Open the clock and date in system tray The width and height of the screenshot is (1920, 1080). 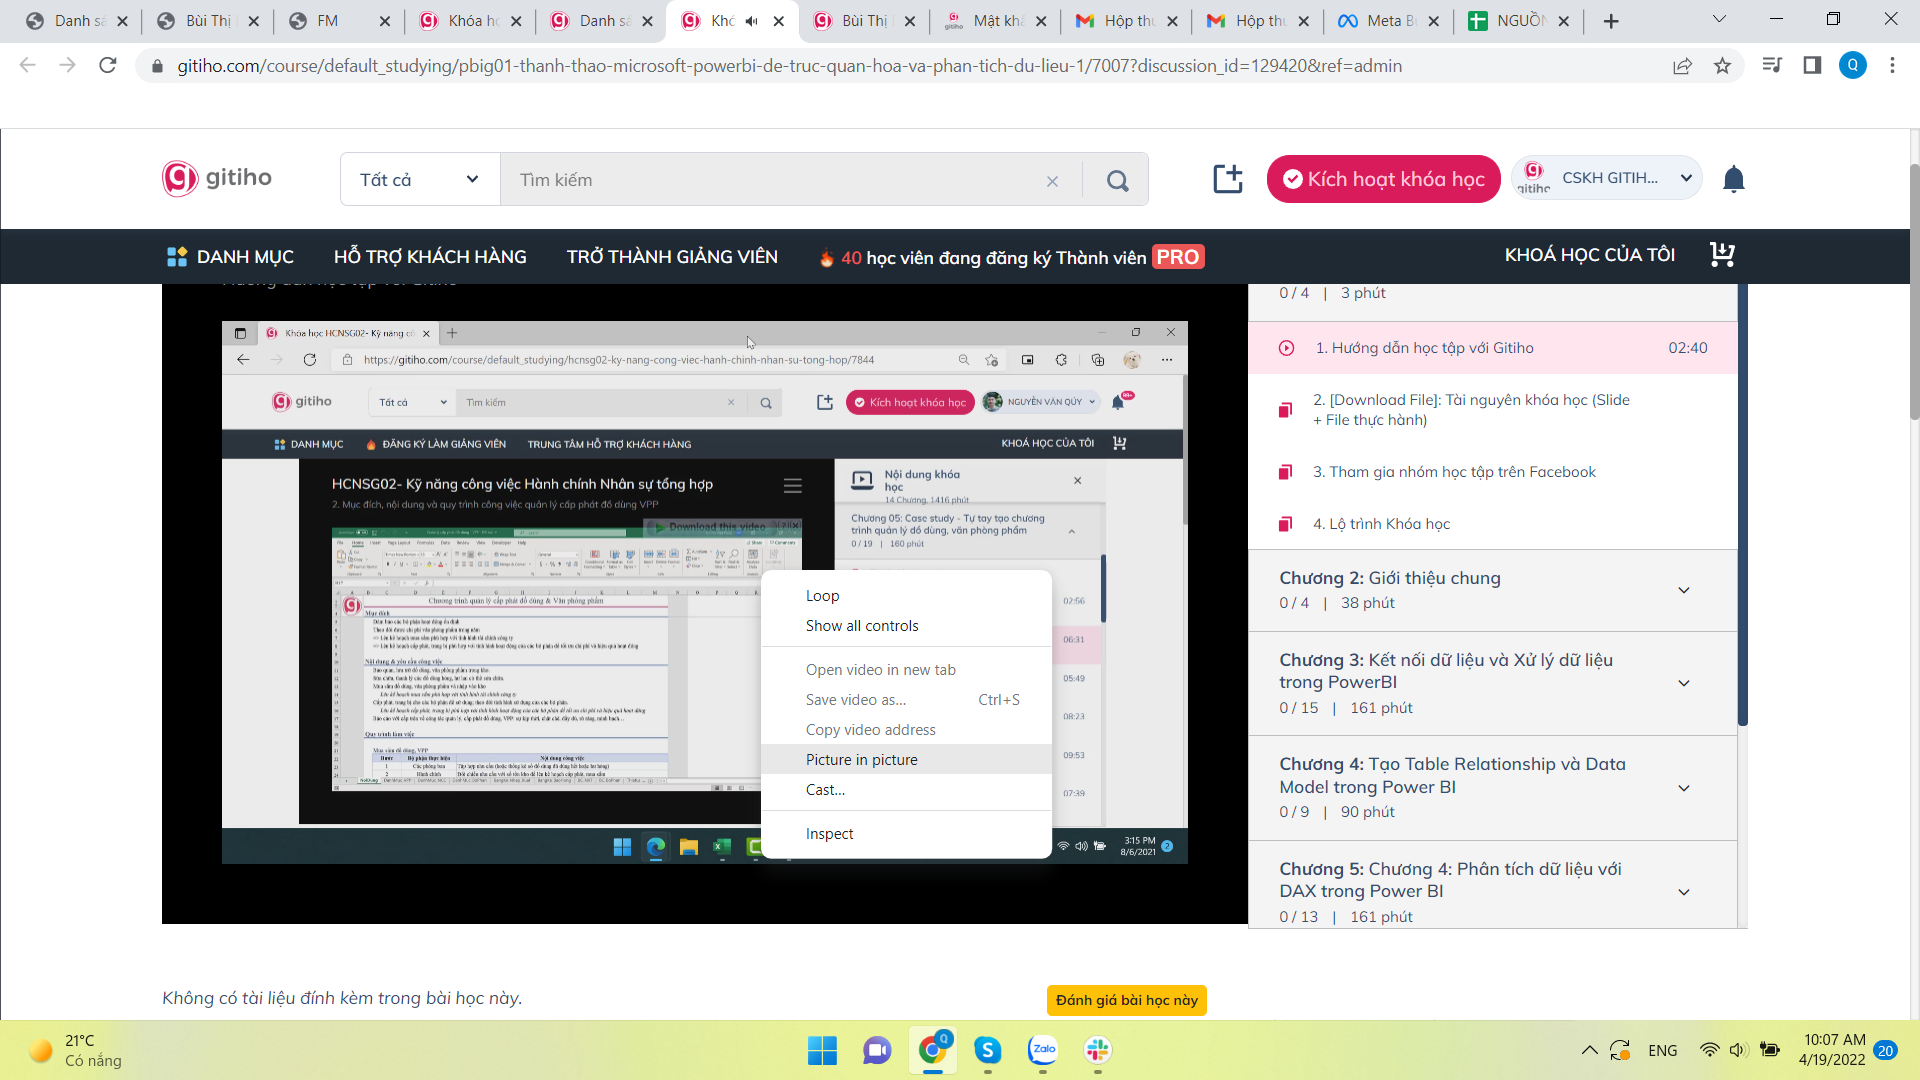[x=1834, y=1050]
